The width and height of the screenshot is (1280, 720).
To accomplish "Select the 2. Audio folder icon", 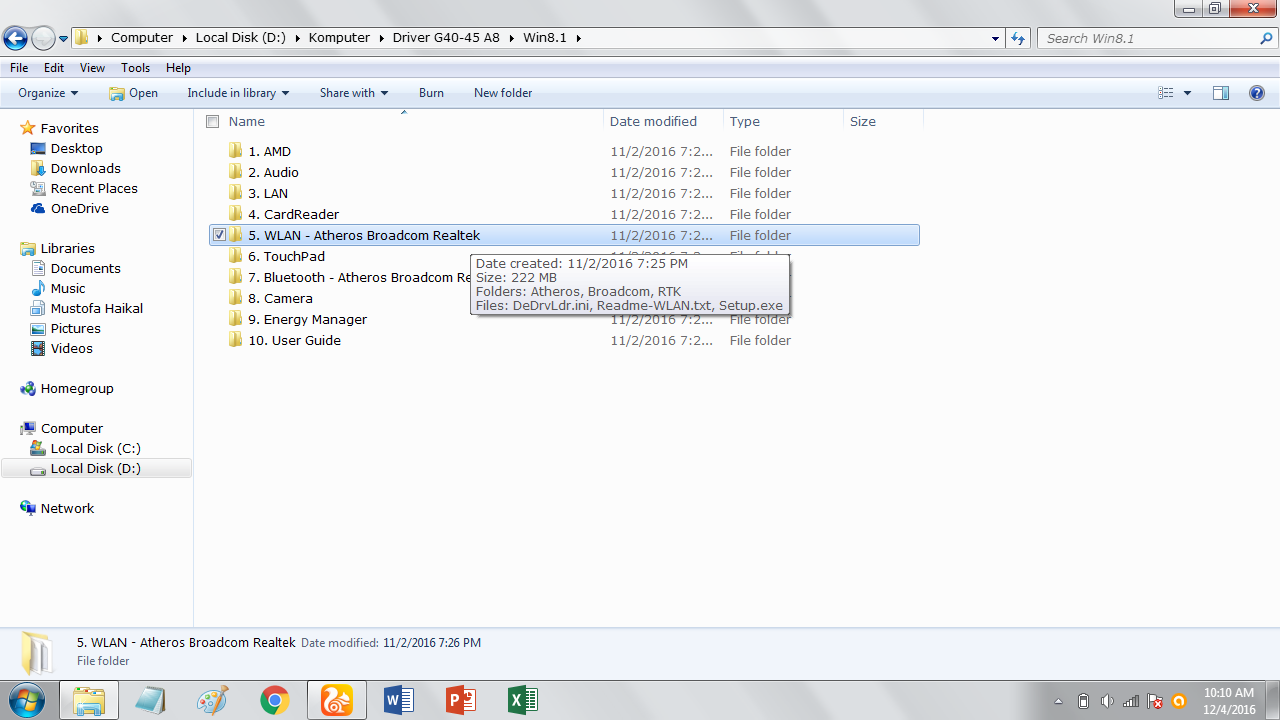I will [x=236, y=172].
